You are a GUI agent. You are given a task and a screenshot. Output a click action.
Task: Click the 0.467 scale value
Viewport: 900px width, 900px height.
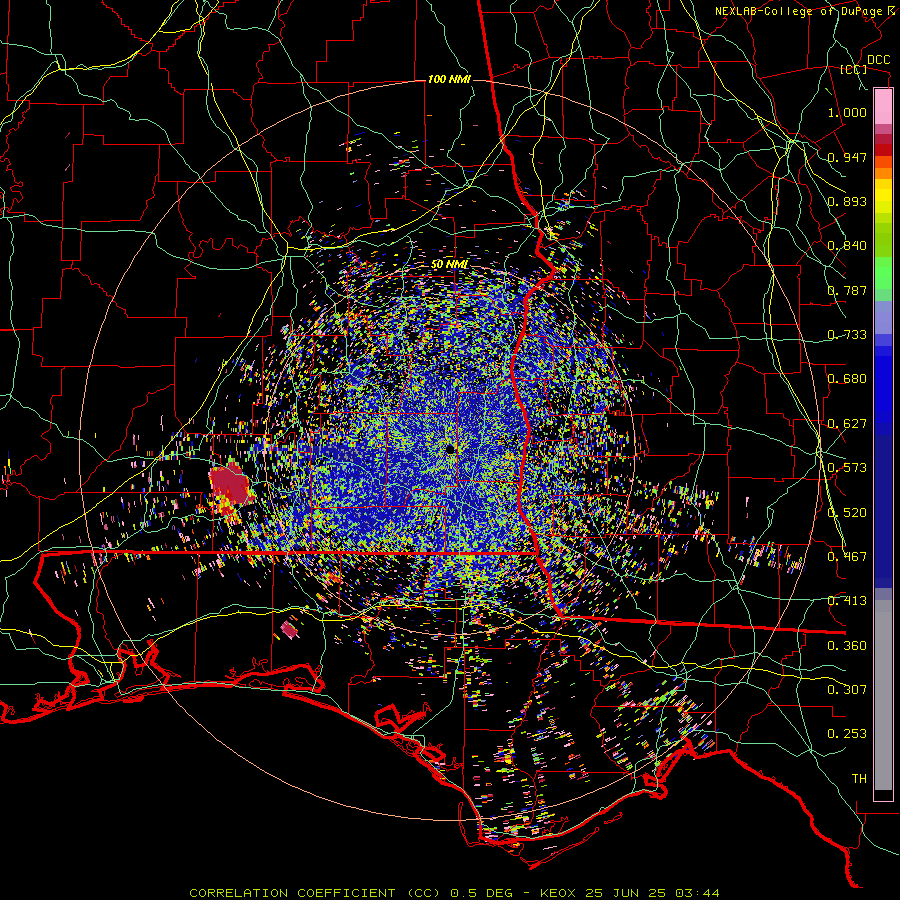847,557
